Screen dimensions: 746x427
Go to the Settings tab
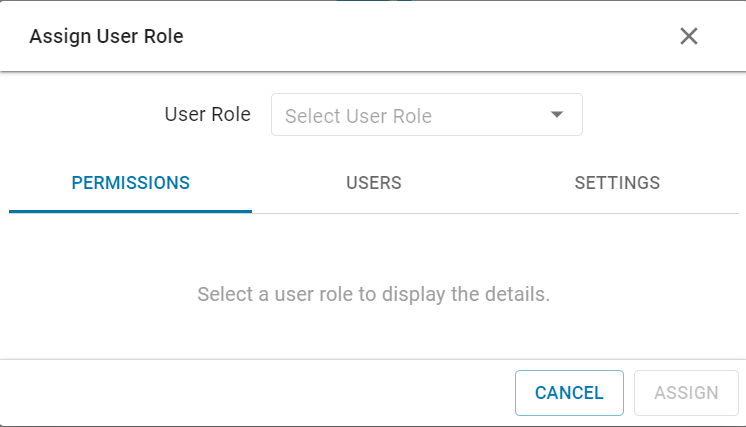pyautogui.click(x=617, y=183)
